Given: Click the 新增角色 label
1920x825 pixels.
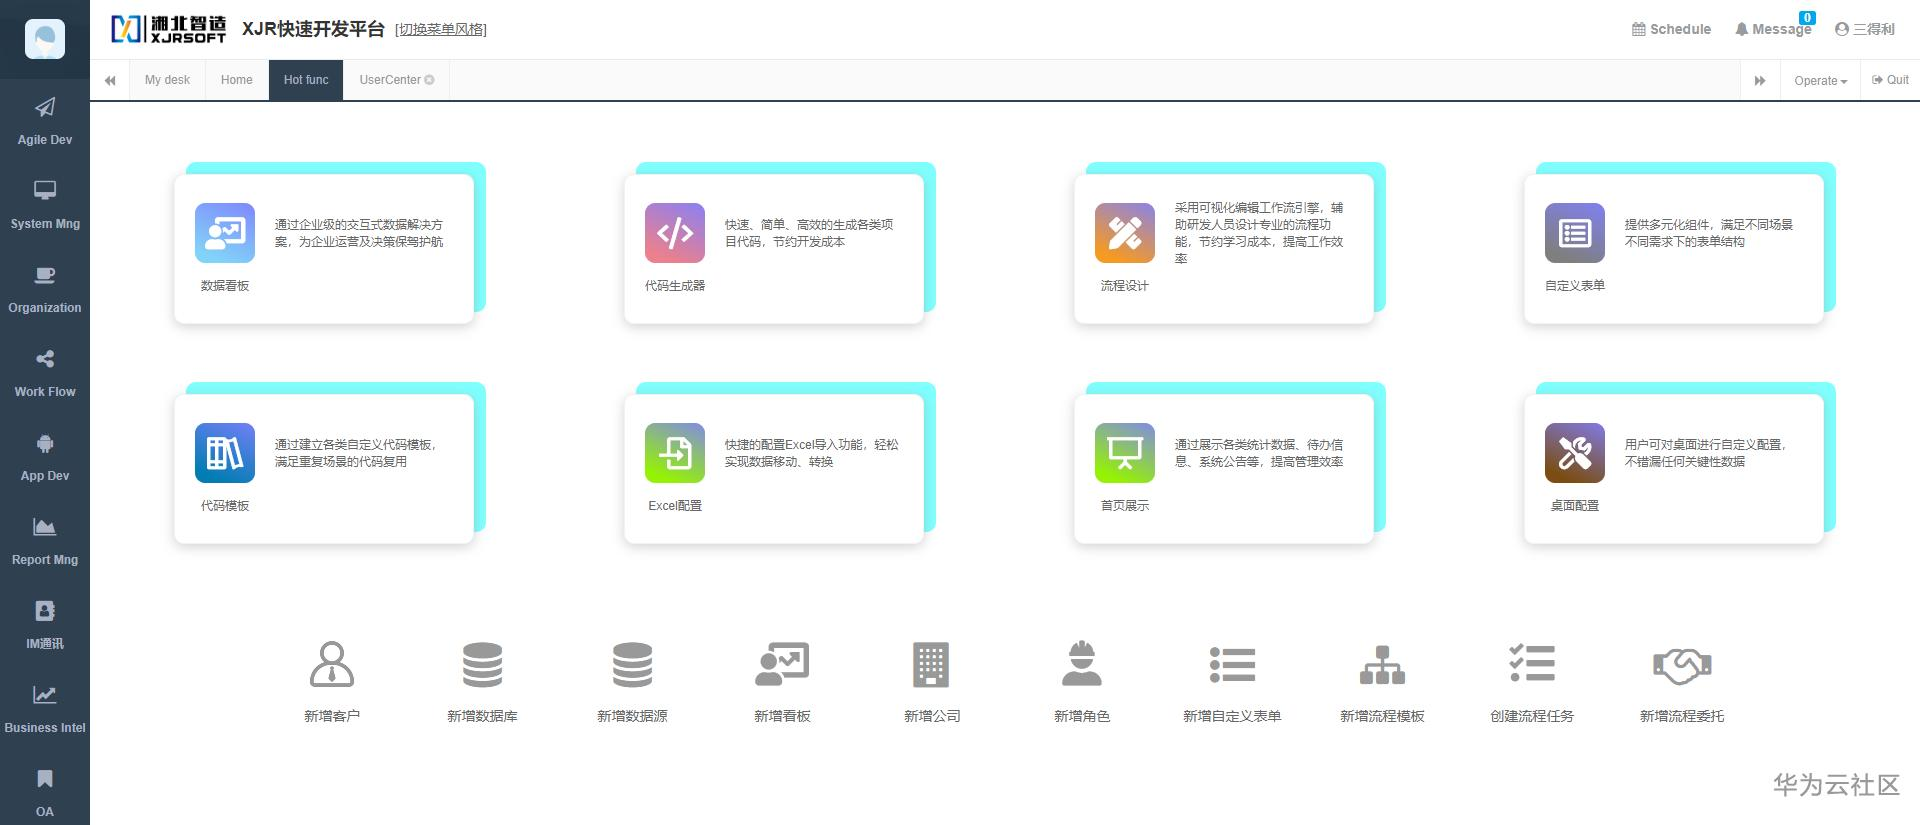Looking at the screenshot, I should click(1082, 716).
